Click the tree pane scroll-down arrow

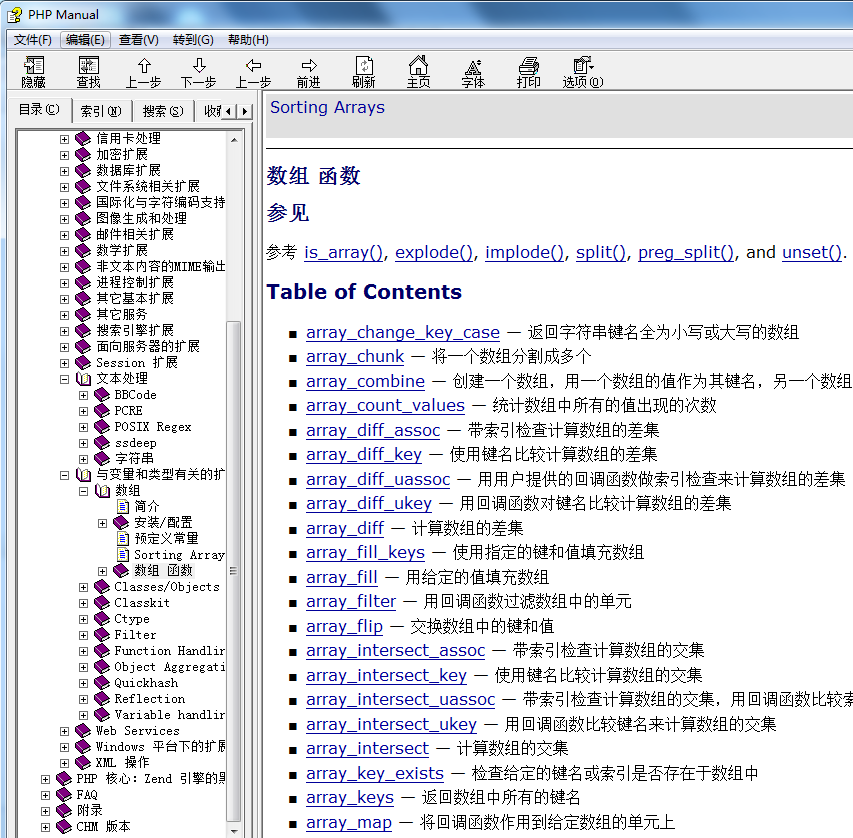[233, 831]
